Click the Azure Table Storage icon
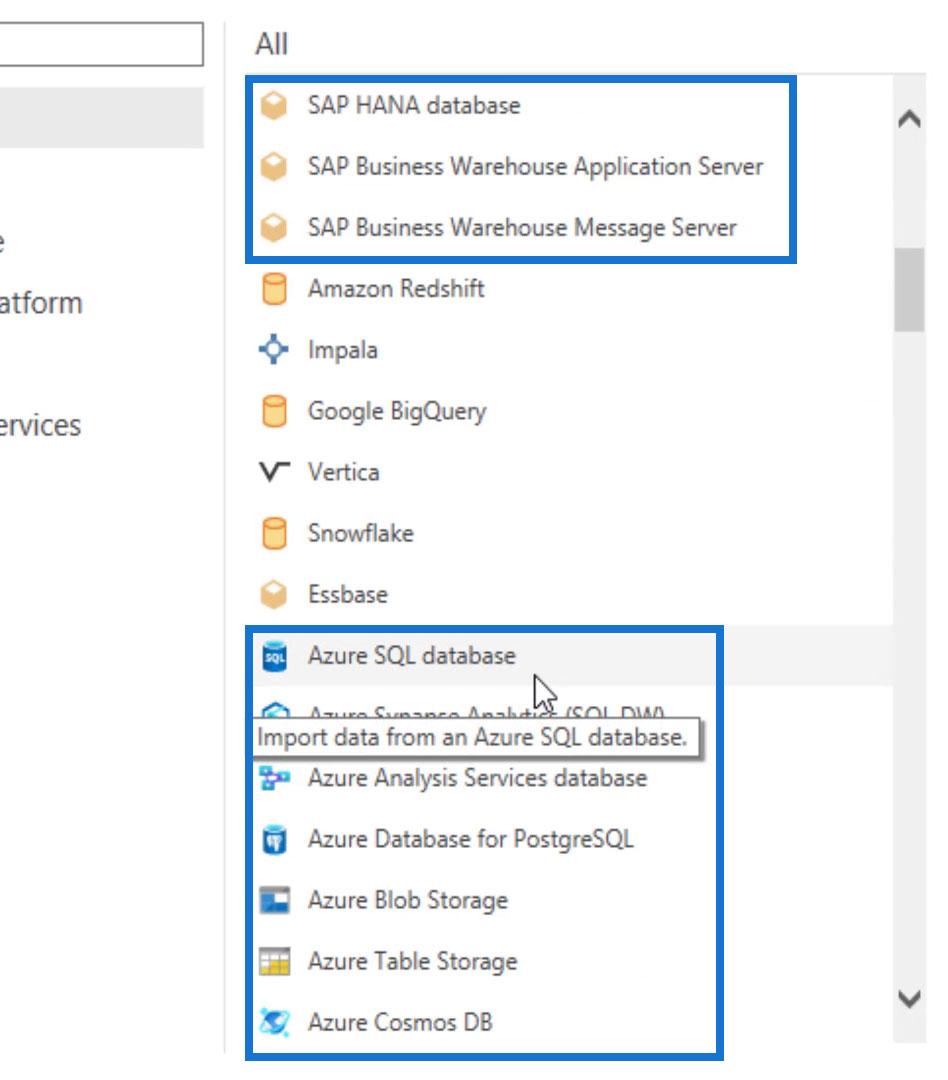 point(273,961)
